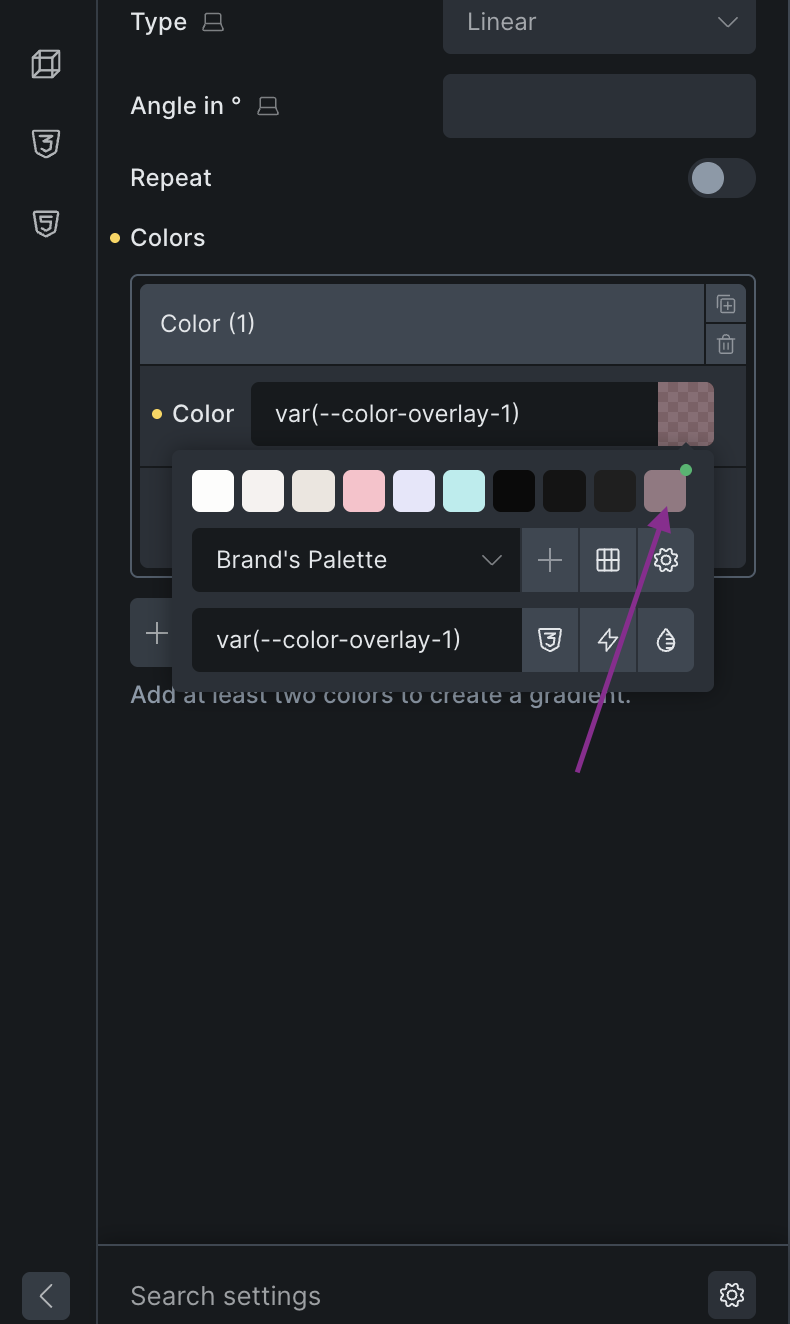Add a new color to Brand's Palette

click(x=550, y=560)
